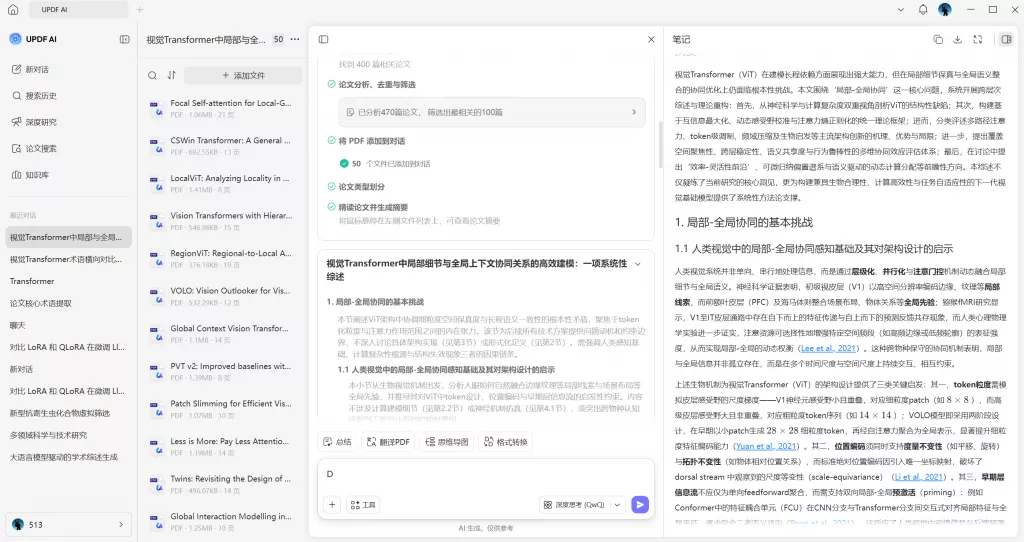
Task: Copy the notes content
Action: coord(937,40)
